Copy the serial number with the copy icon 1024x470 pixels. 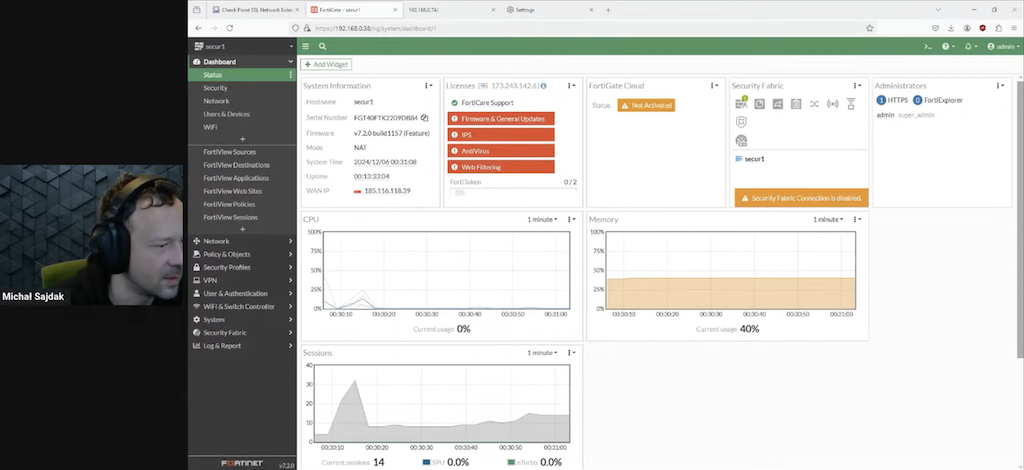click(425, 117)
